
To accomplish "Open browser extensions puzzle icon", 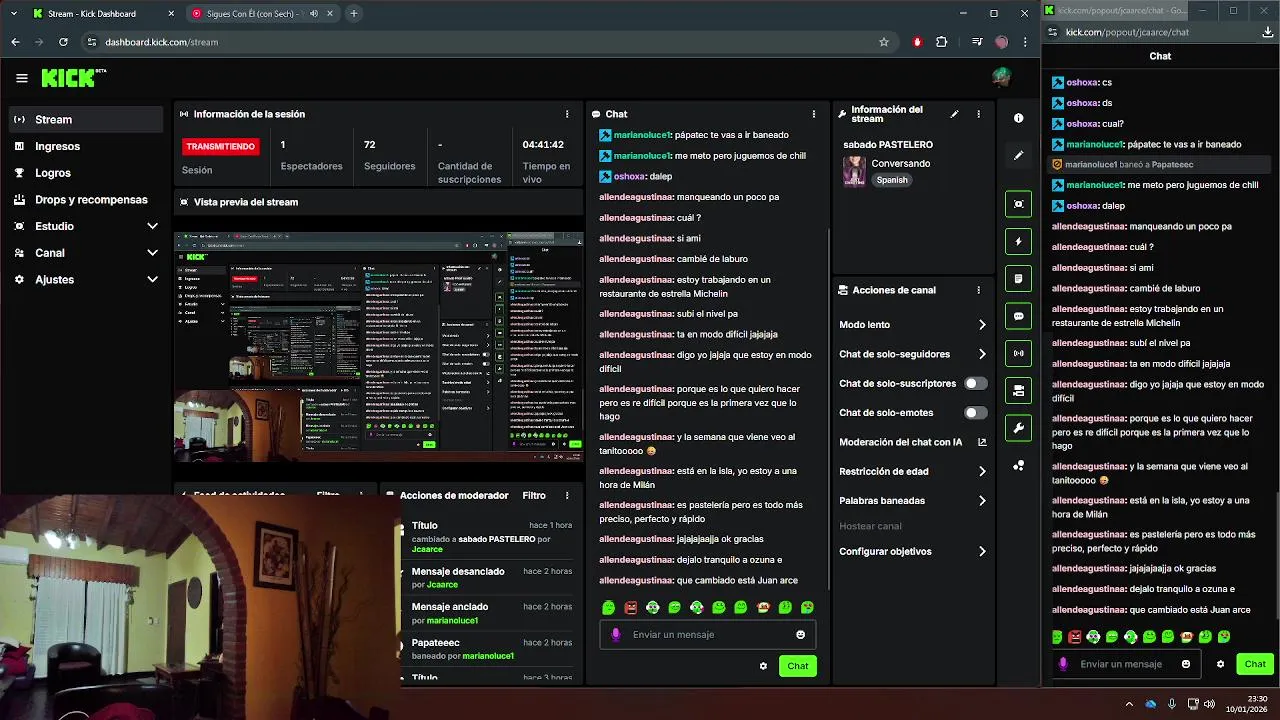I will pos(941,42).
